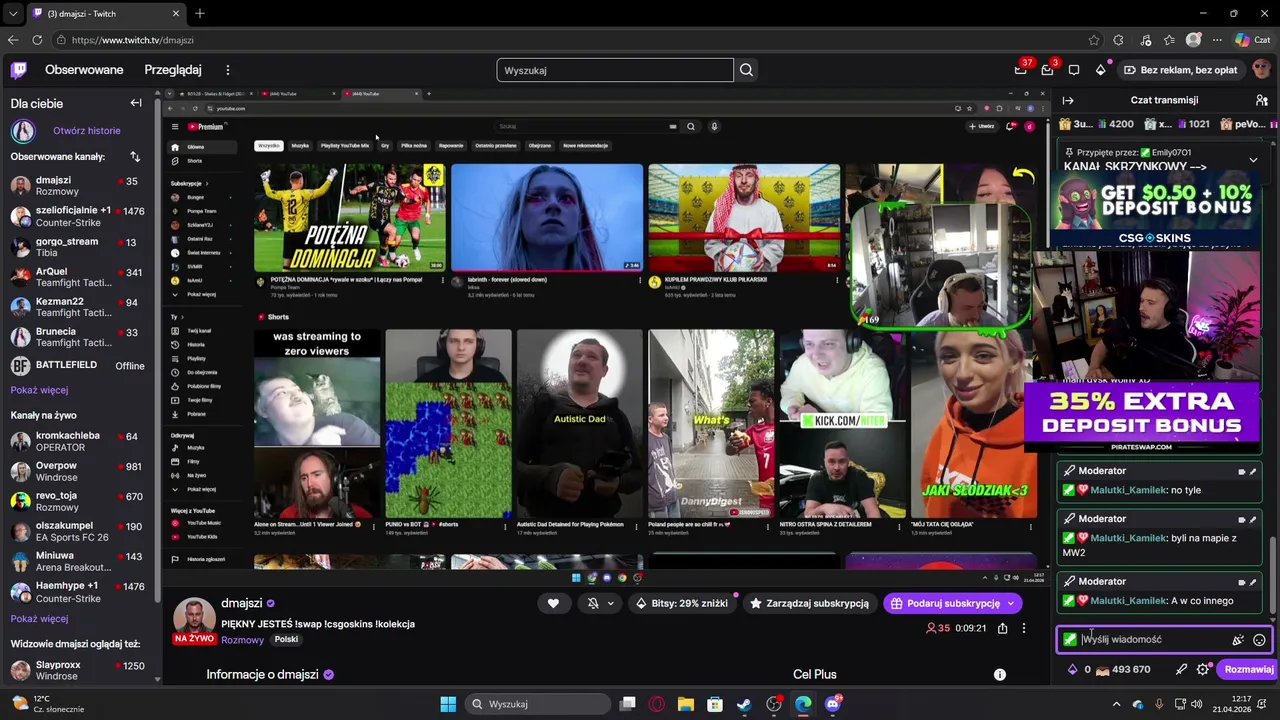Expand first Pokaż więcej under followed channels
1280x720 pixels.
(39, 390)
